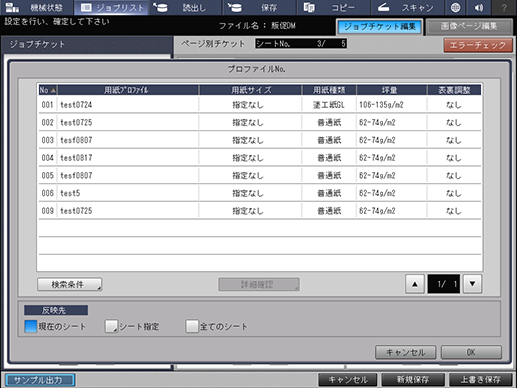Select the 画像ページ編集 tab
The image size is (517, 388).
[469, 27]
